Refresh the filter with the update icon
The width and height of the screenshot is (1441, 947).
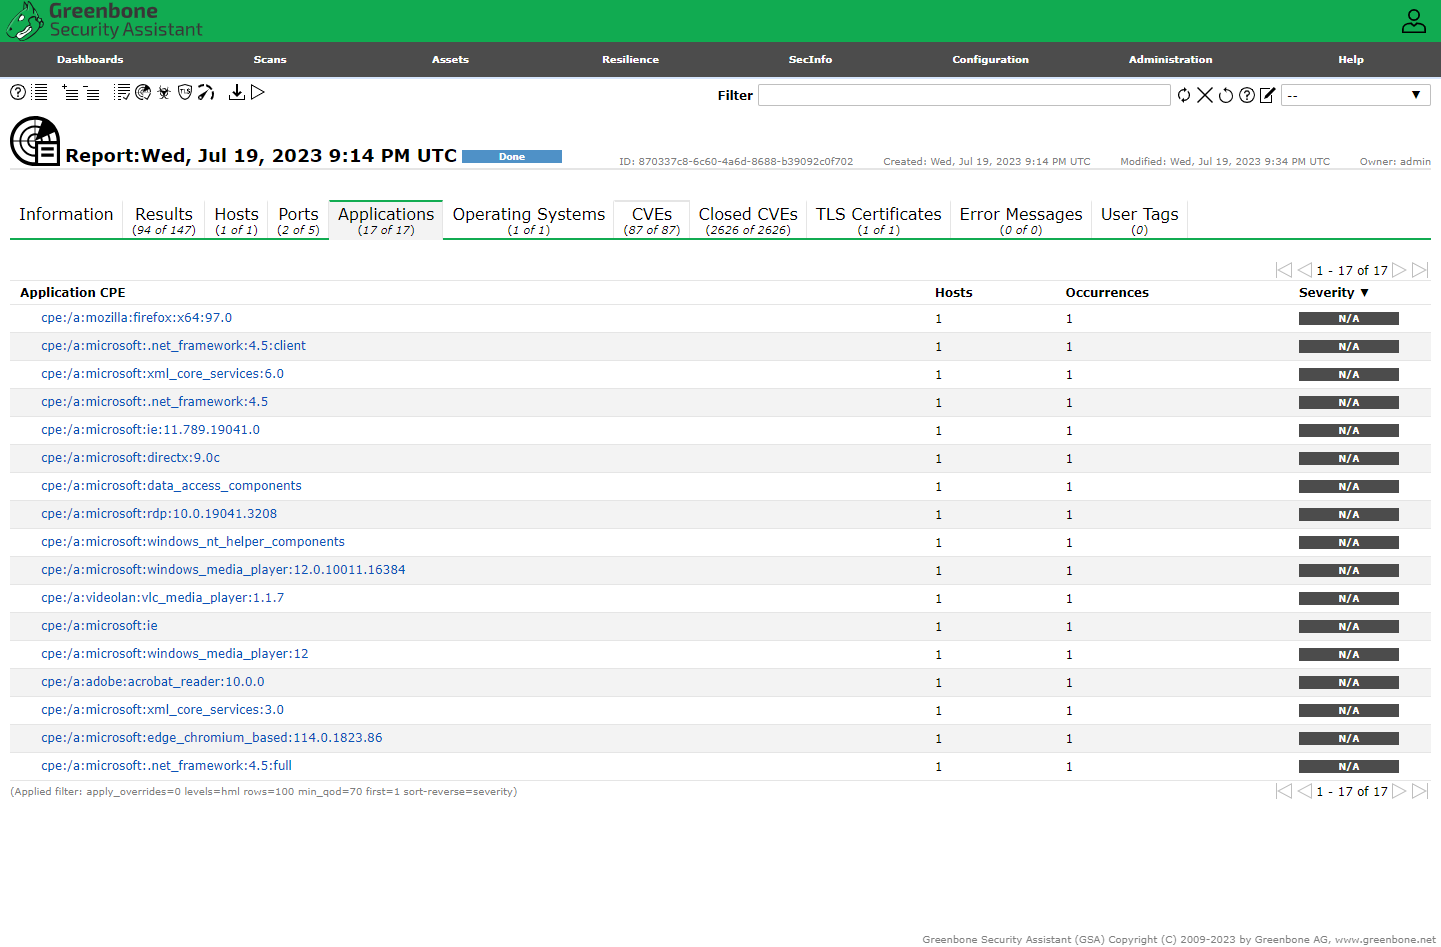[x=1184, y=95]
